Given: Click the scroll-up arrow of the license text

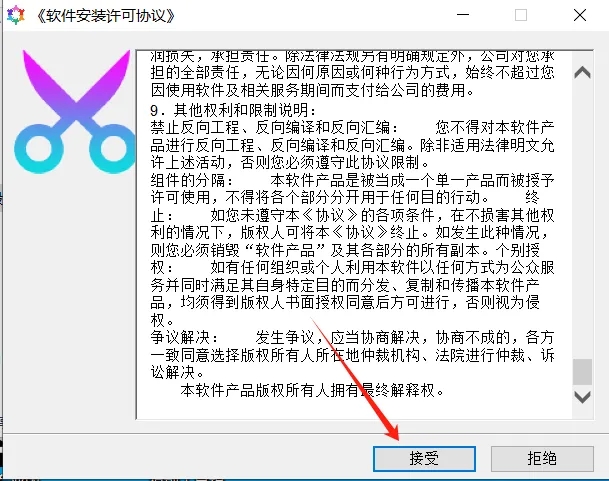Looking at the screenshot, I should 583,73.
